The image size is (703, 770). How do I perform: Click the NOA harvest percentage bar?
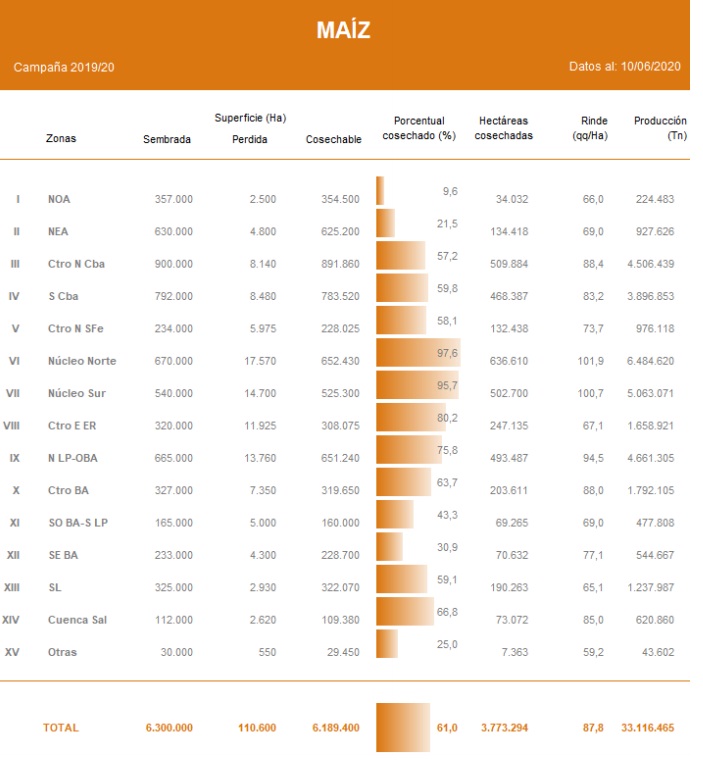[380, 191]
